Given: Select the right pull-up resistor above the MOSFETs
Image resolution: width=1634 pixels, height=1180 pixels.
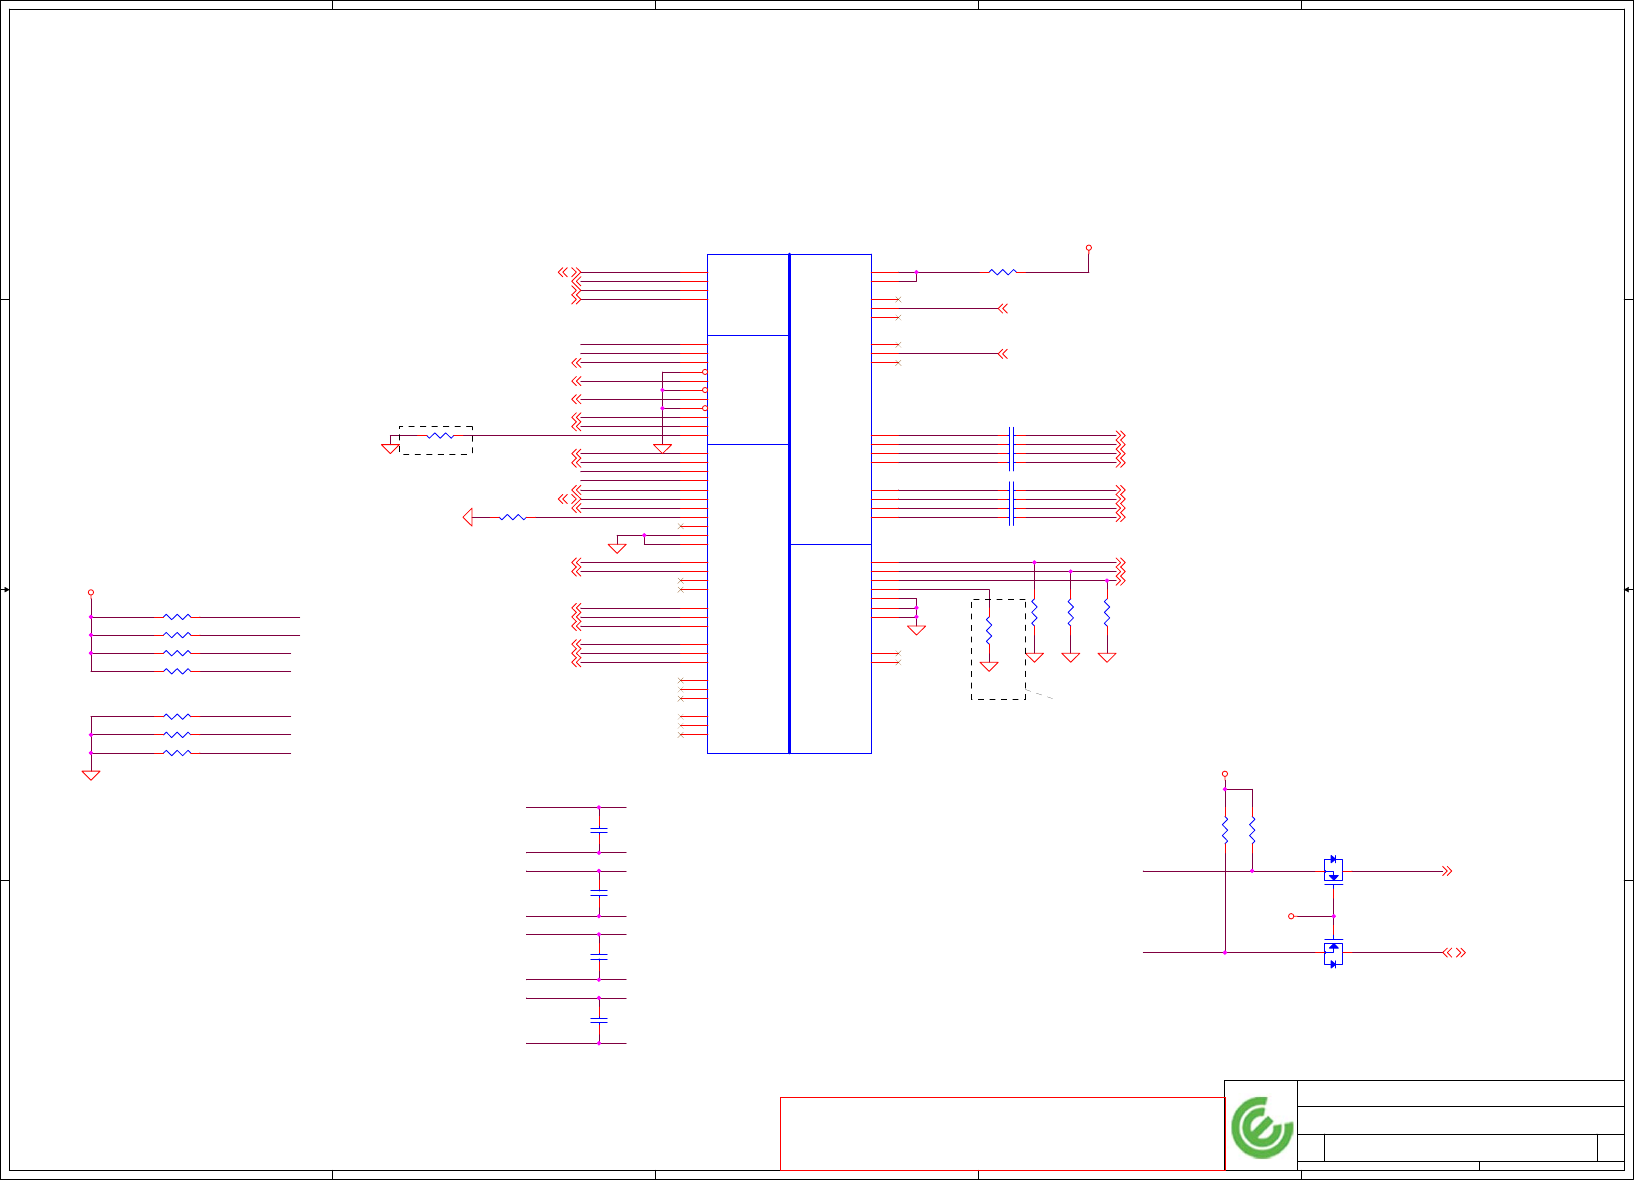Looking at the screenshot, I should pyautogui.click(x=1252, y=830).
